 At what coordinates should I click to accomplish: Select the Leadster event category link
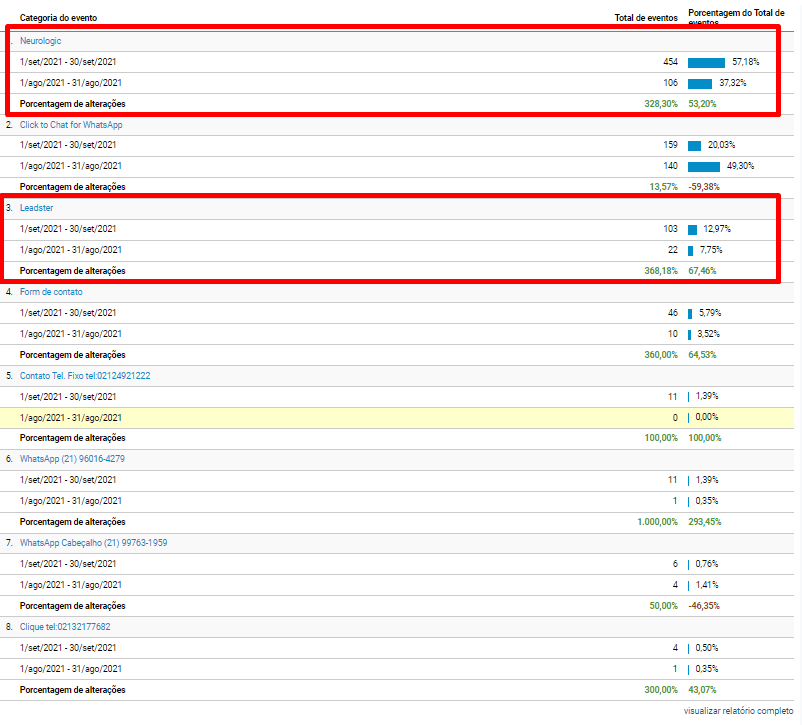[37, 208]
